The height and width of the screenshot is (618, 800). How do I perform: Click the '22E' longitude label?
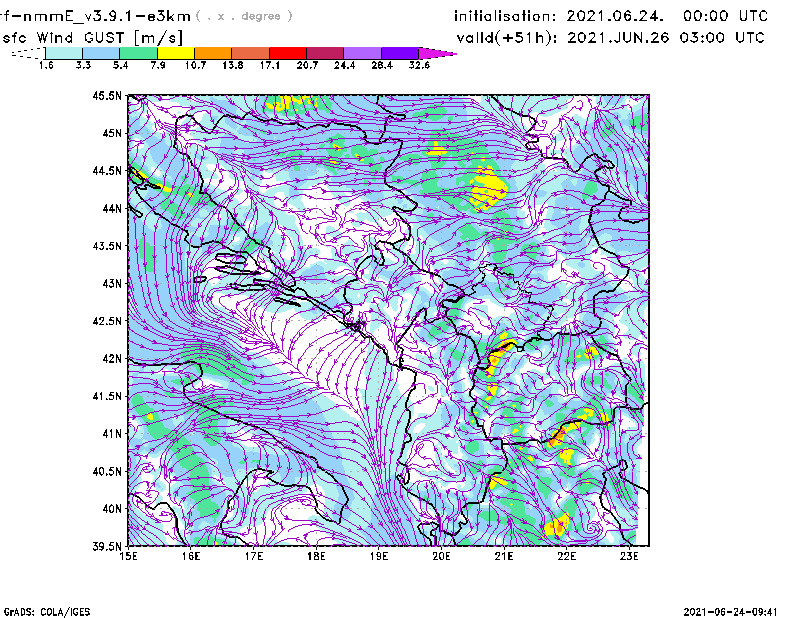[x=566, y=556]
